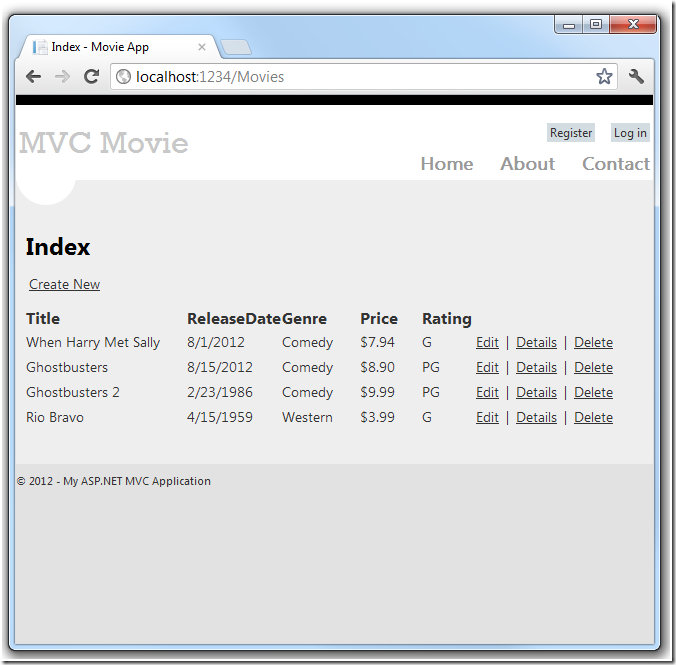
Task: Click the Create New link
Action: coord(64,285)
